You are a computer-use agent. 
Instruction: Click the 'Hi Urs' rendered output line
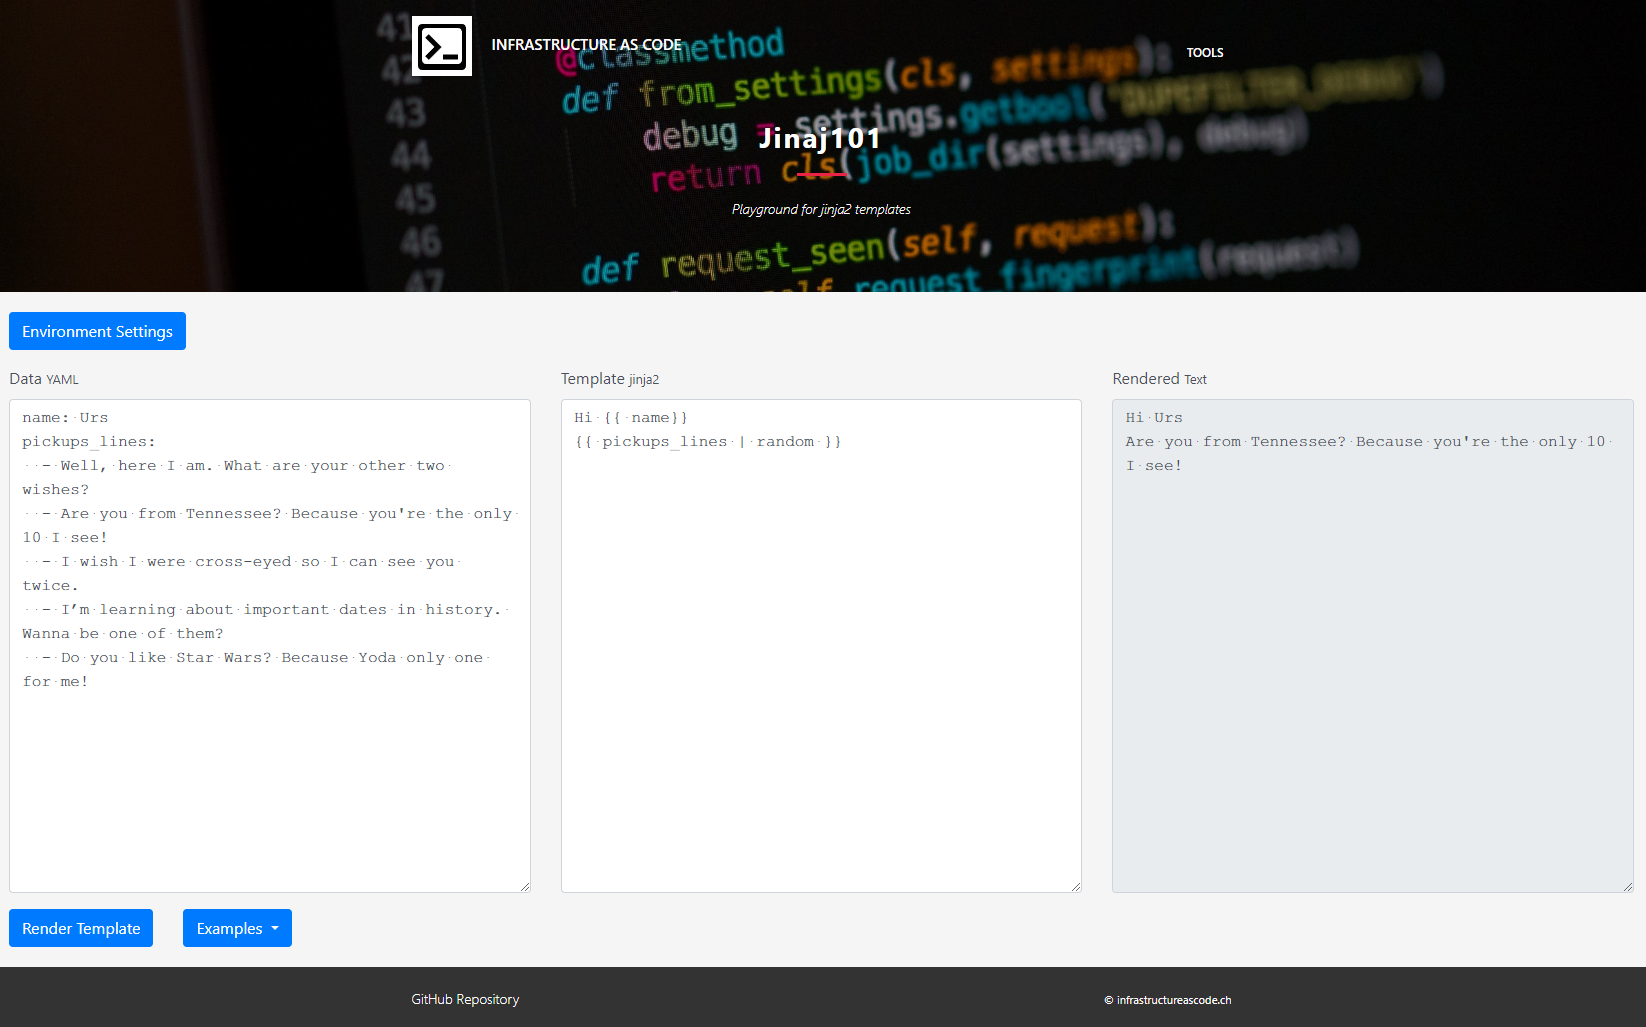point(1153,418)
